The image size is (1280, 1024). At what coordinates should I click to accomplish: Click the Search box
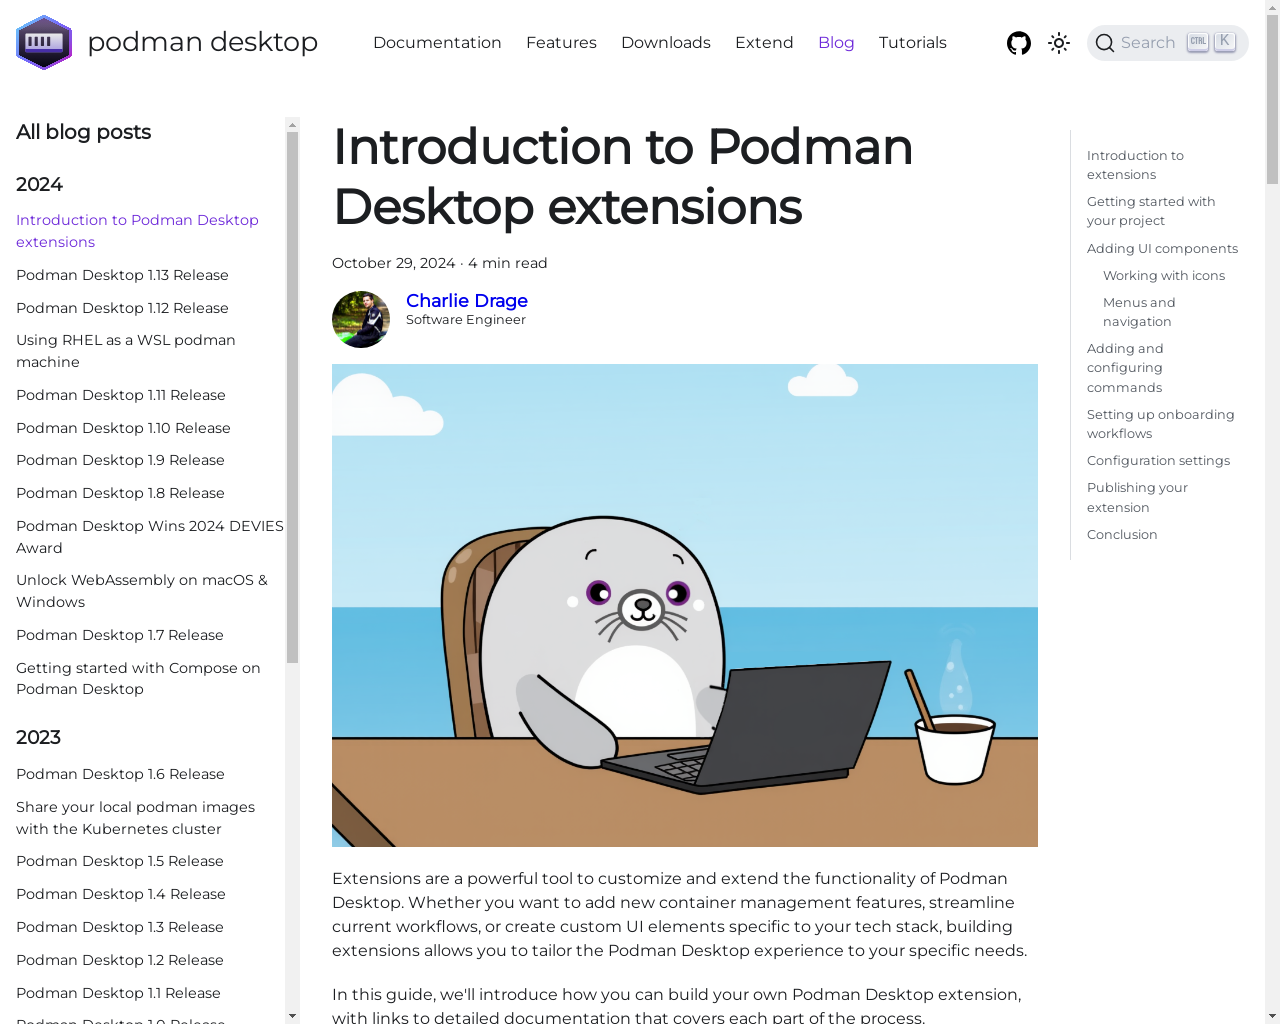coord(1168,43)
